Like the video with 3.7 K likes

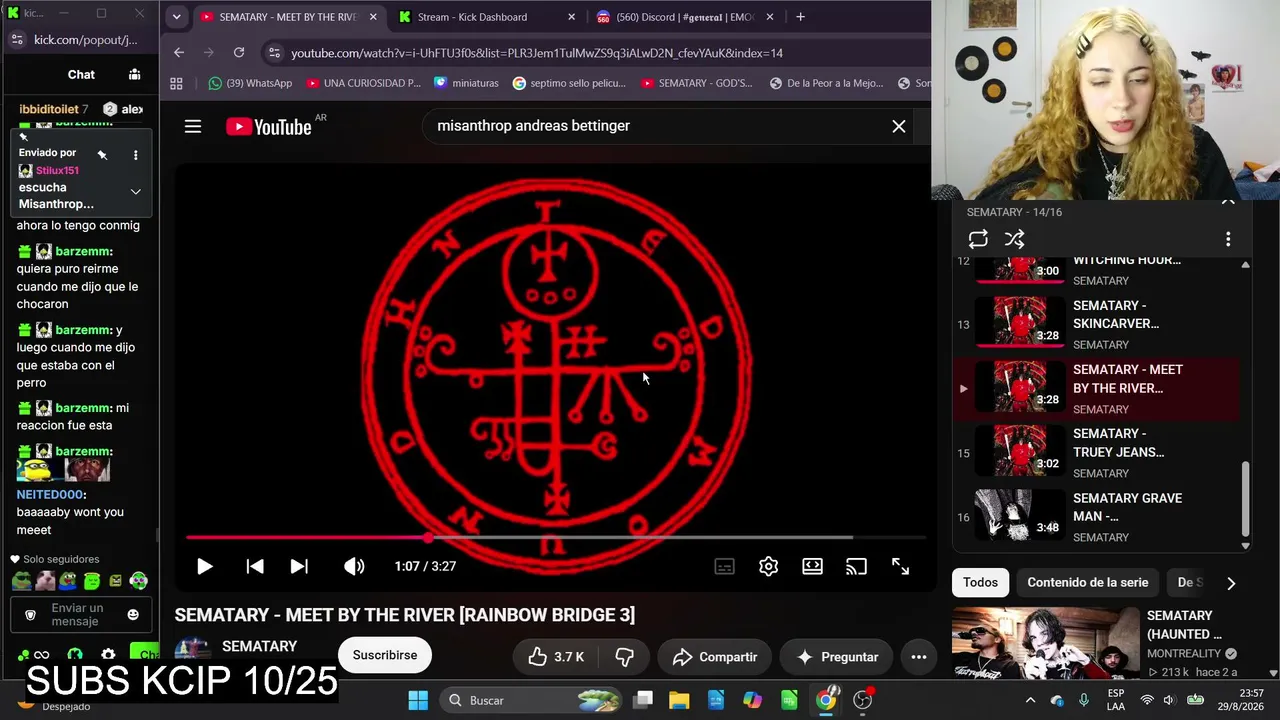pos(556,657)
